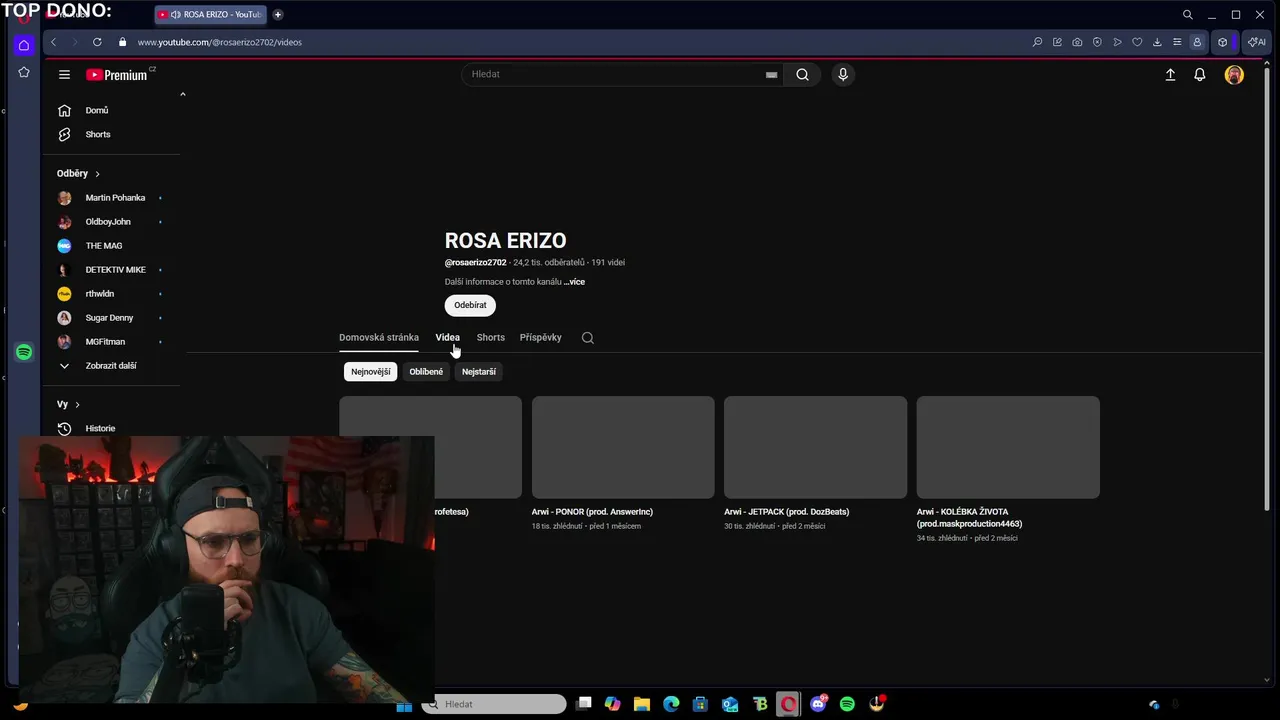Viewport: 1280px width, 720px height.
Task: Open Opera sidebar bookmarks star
Action: (24, 72)
